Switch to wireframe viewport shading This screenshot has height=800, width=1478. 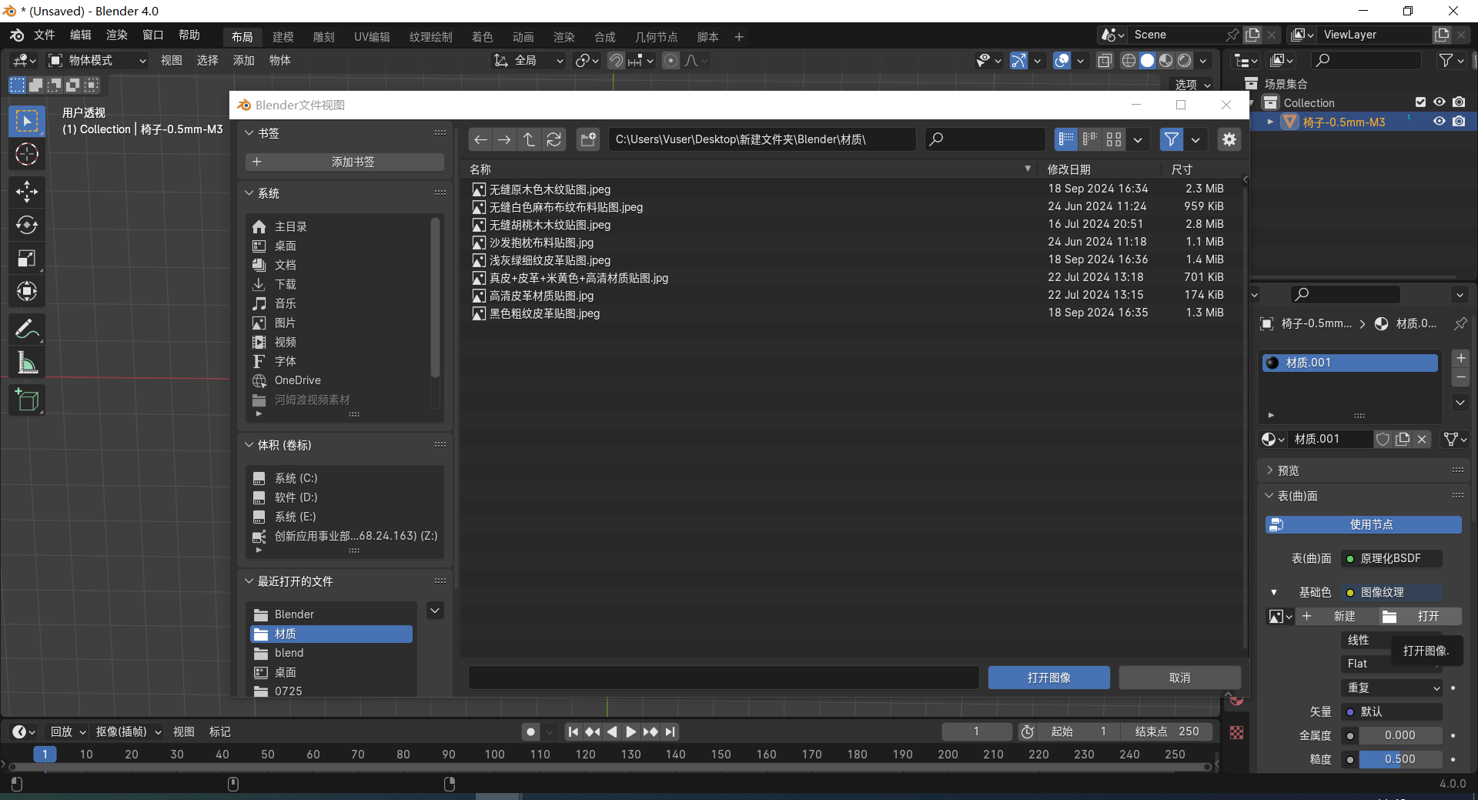pyautogui.click(x=1128, y=61)
